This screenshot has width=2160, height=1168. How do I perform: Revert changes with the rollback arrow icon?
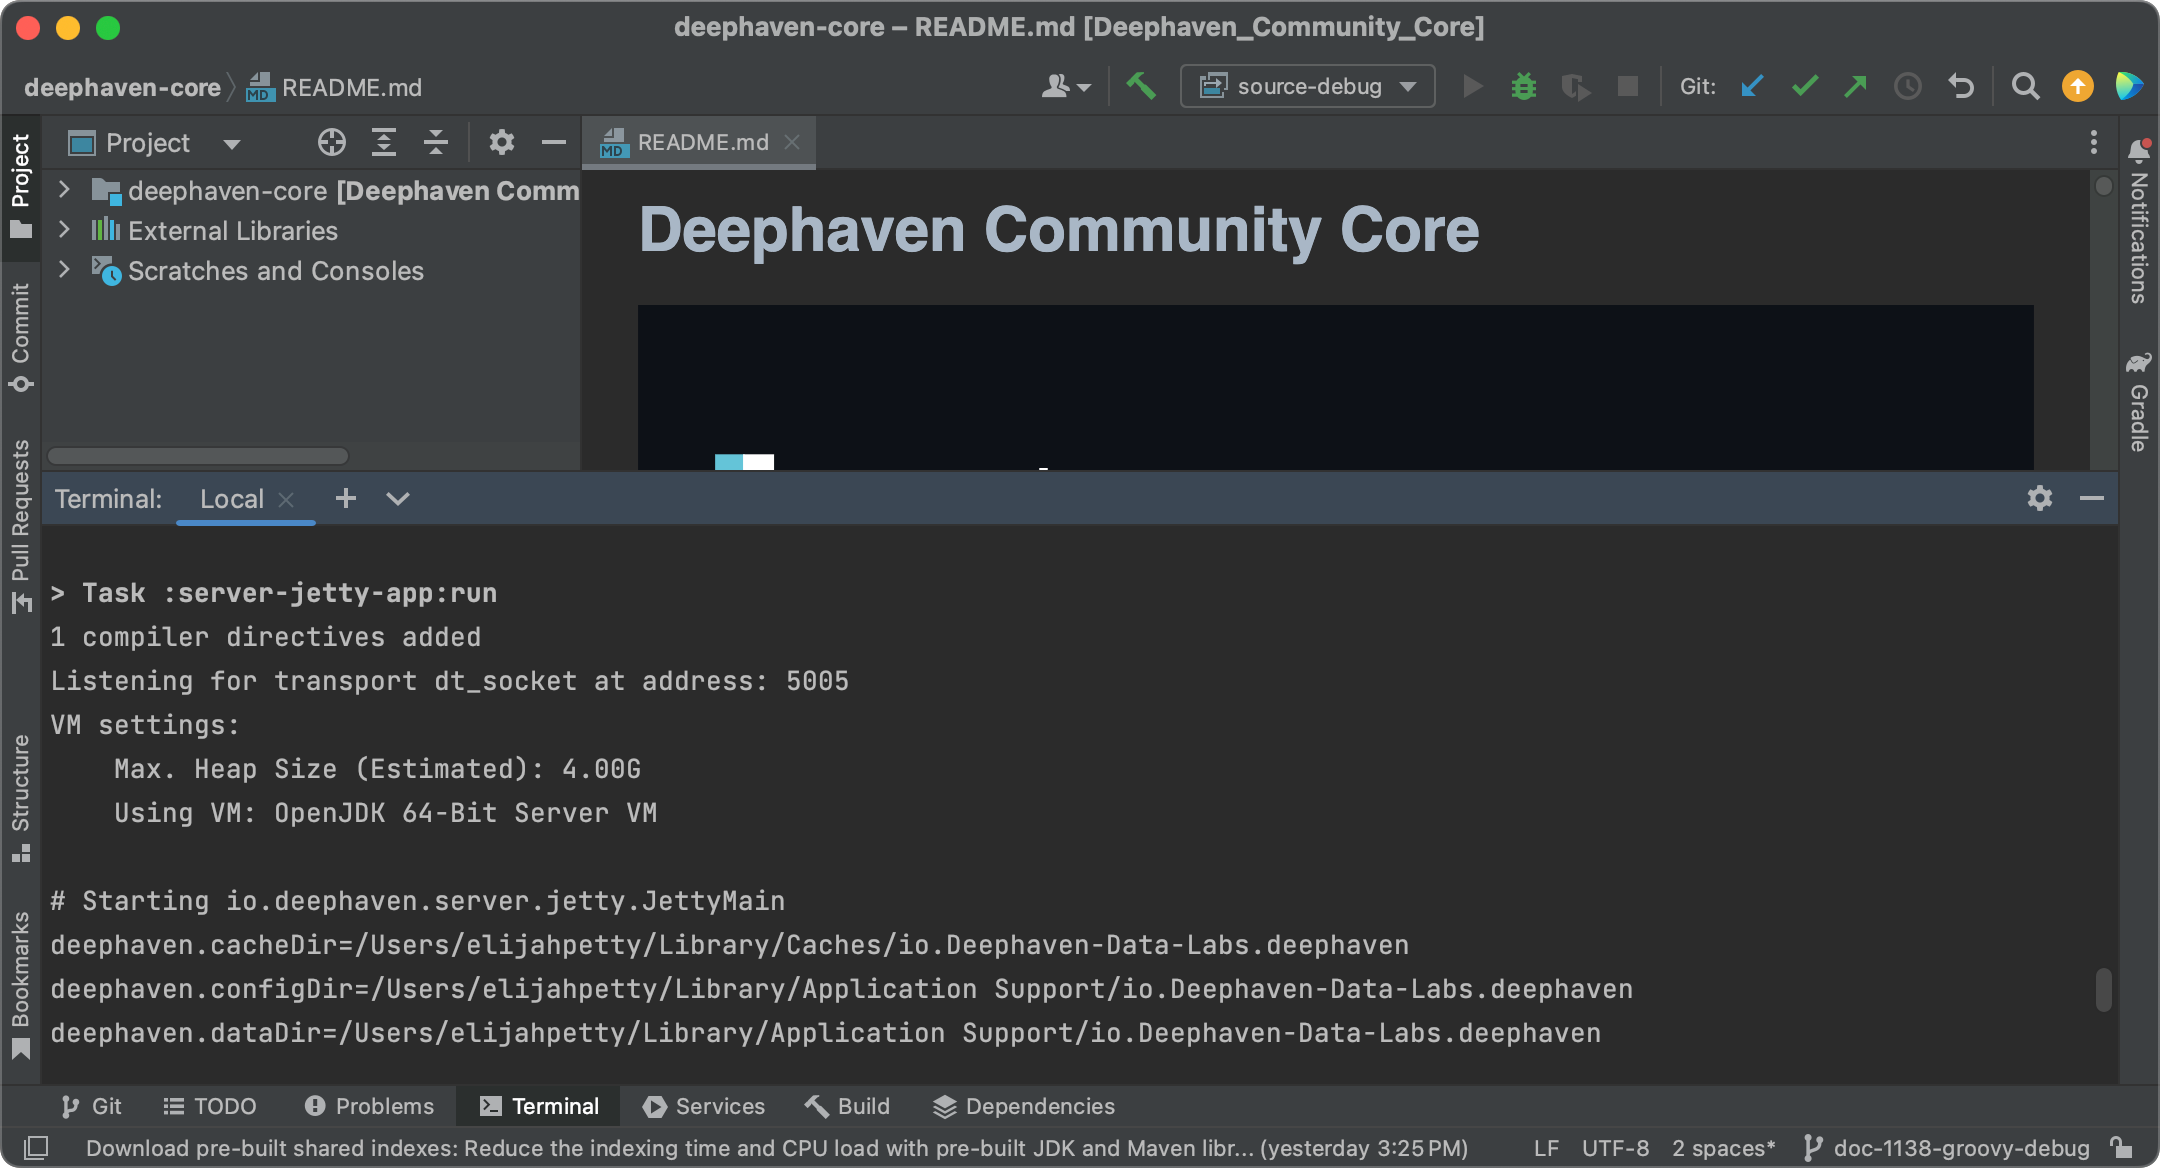[x=1961, y=87]
